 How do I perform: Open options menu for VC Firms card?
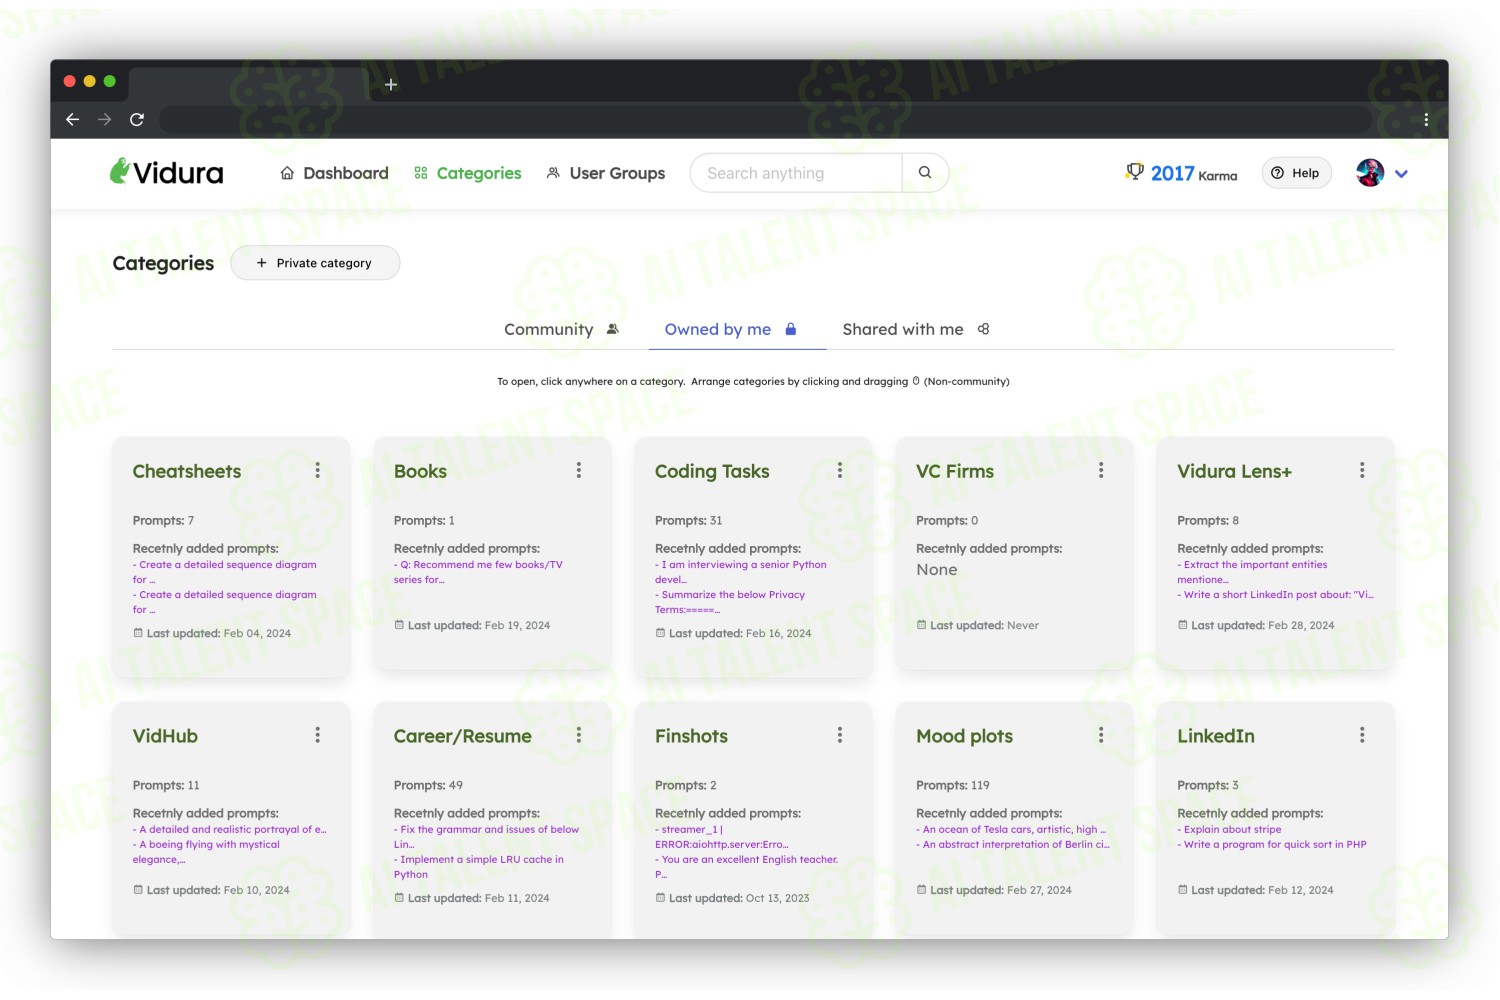tap(1101, 470)
